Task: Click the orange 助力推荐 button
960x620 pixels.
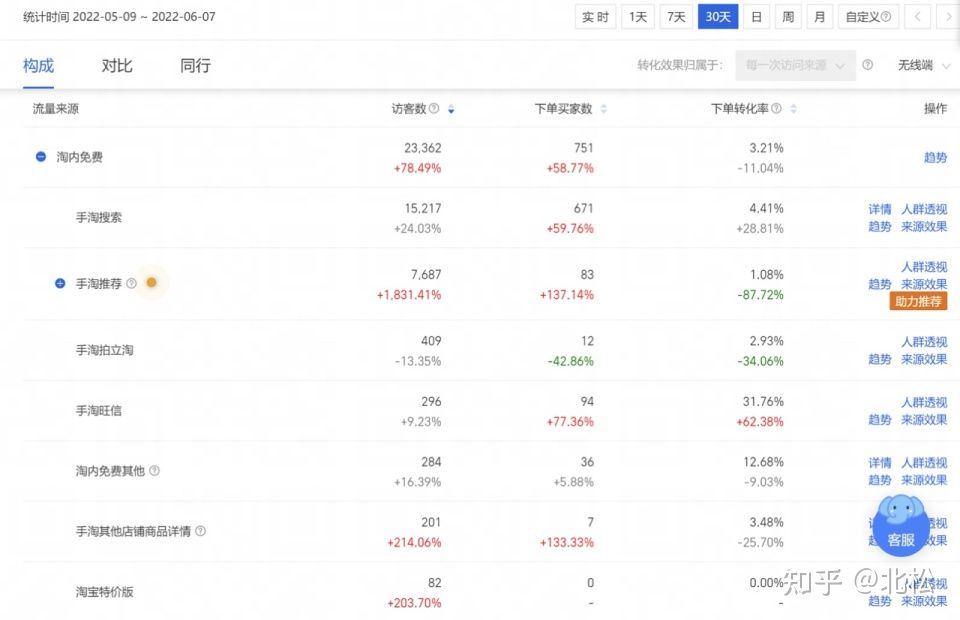Action: pyautogui.click(x=918, y=301)
